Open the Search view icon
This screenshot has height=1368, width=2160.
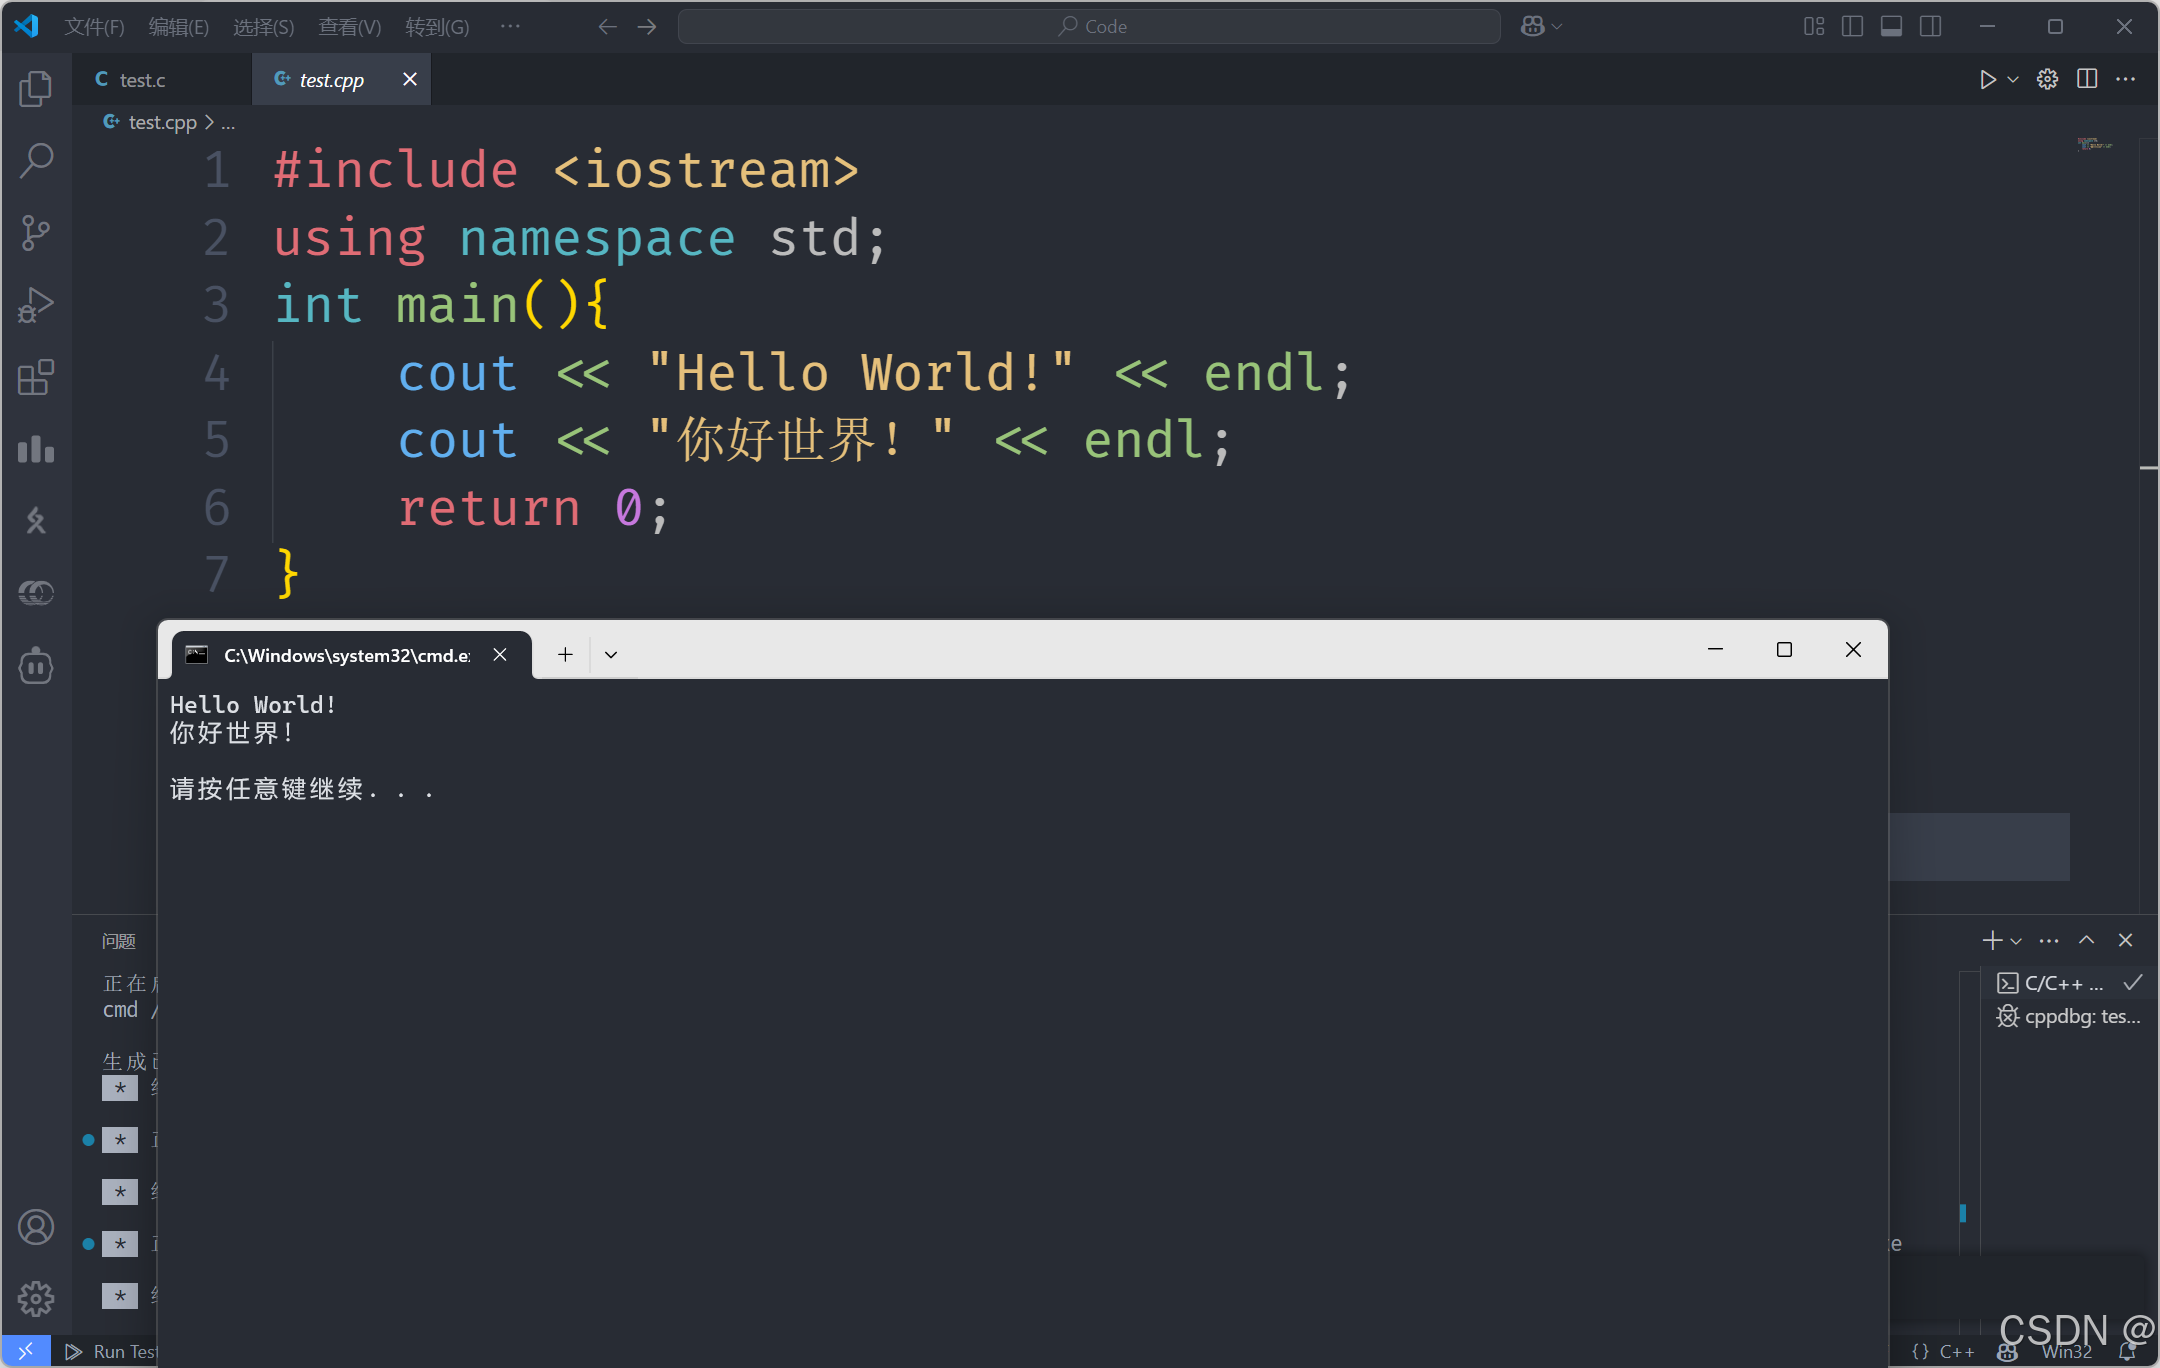[x=36, y=160]
